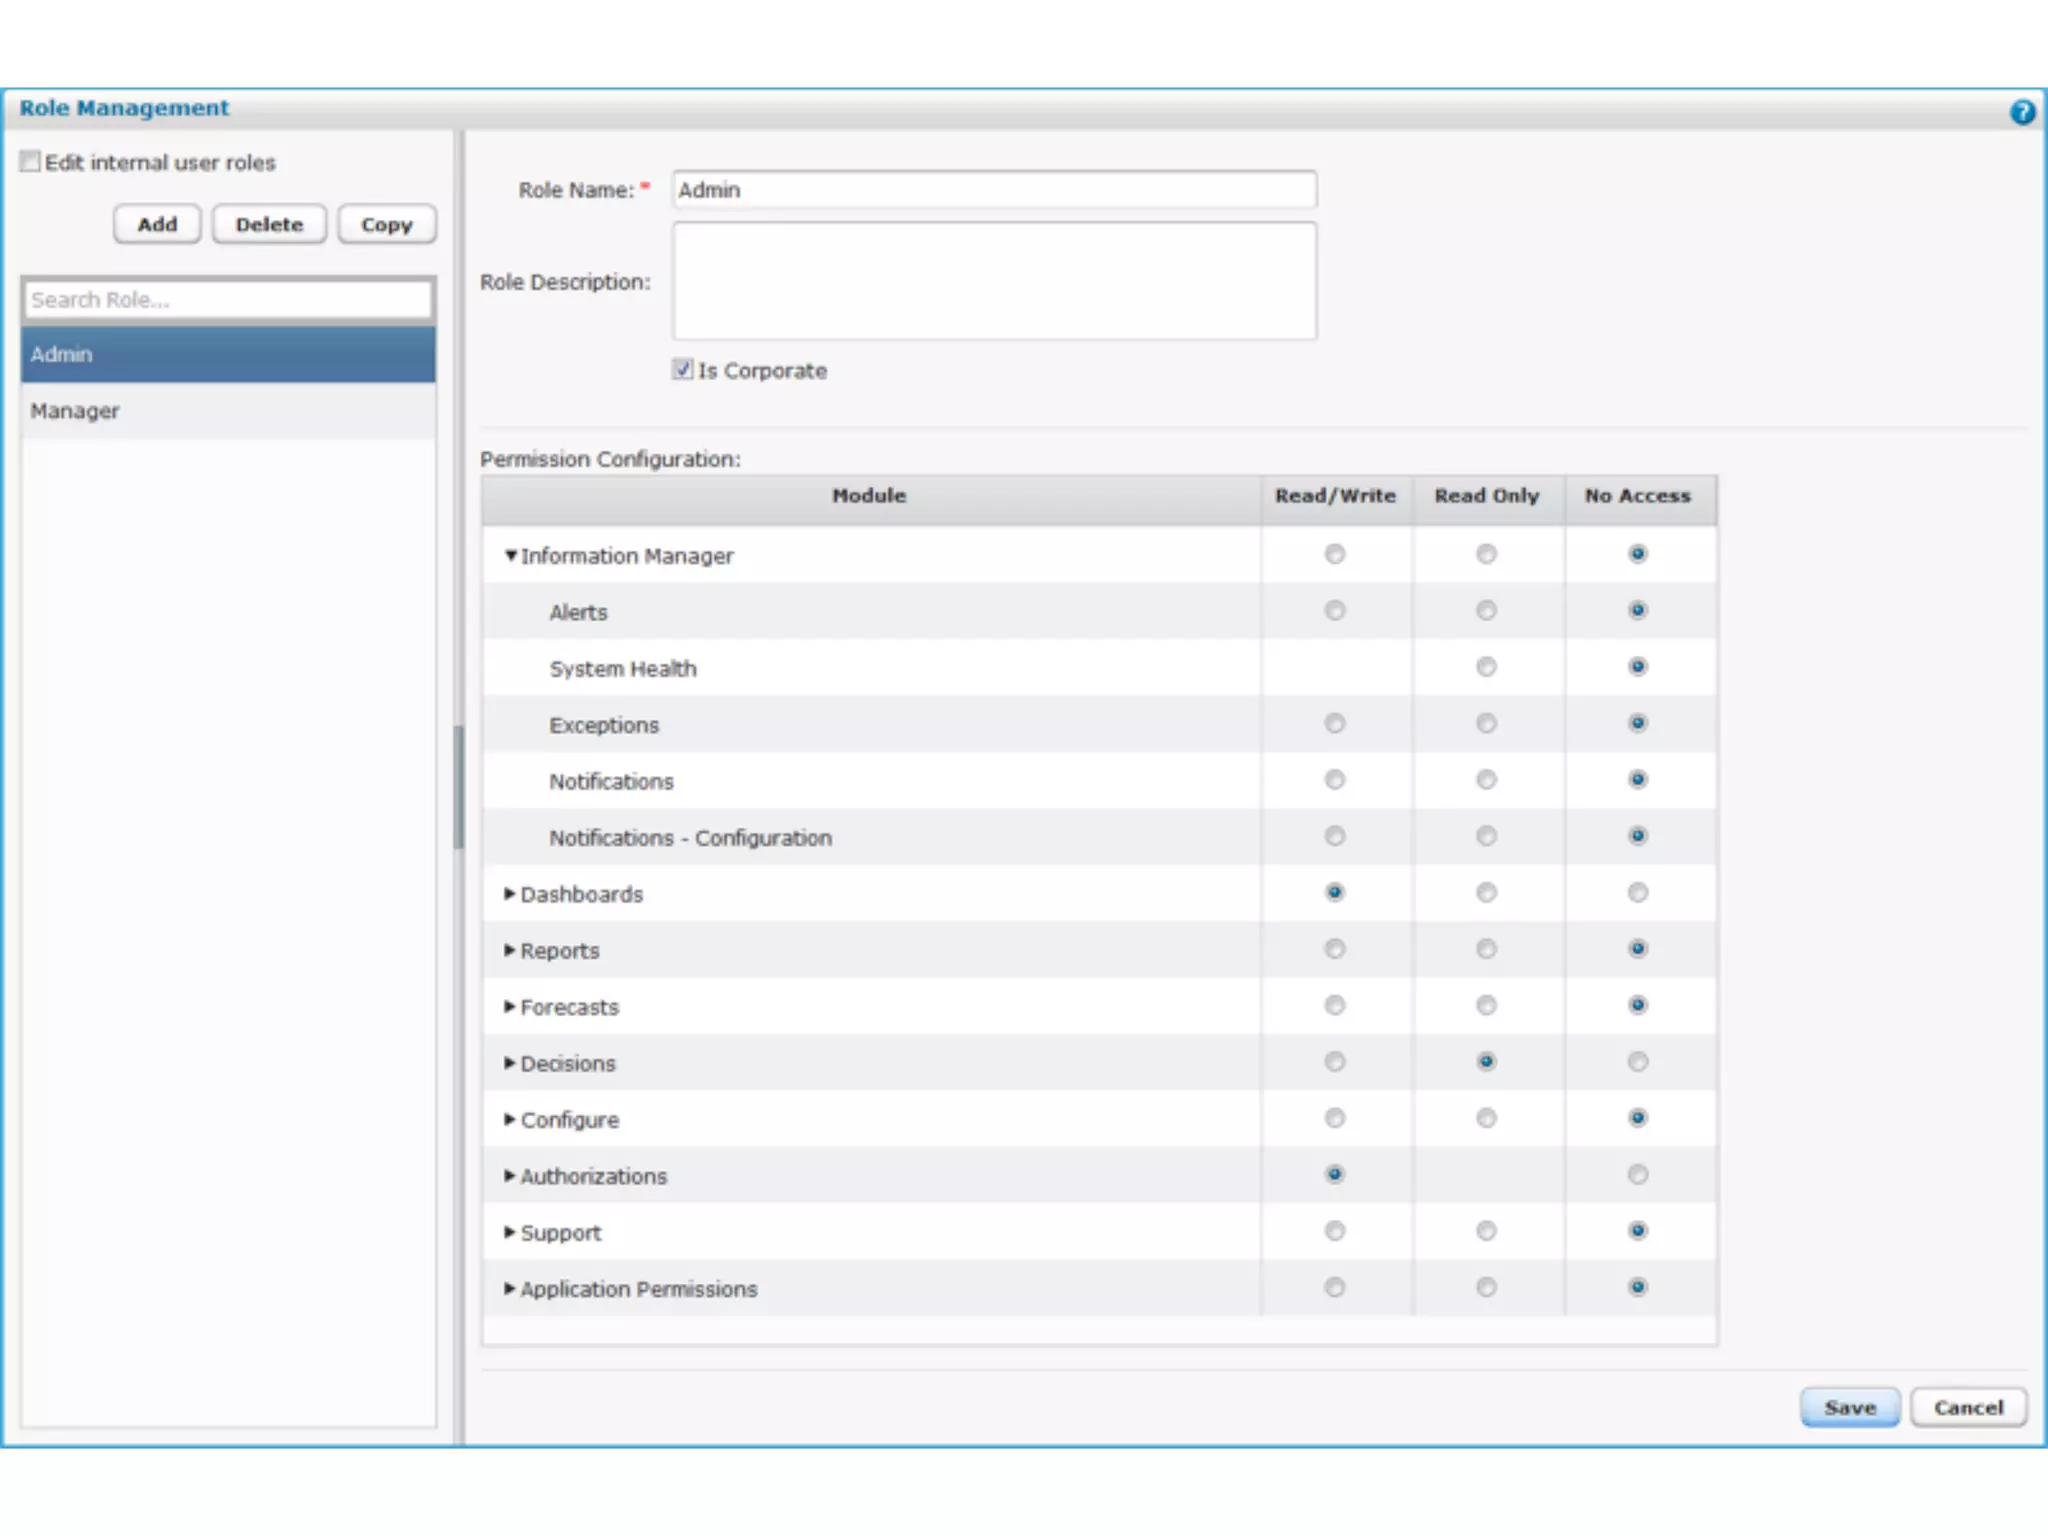This screenshot has height=1536, width=2048.
Task: Select the Manager role in list
Action: coord(228,411)
